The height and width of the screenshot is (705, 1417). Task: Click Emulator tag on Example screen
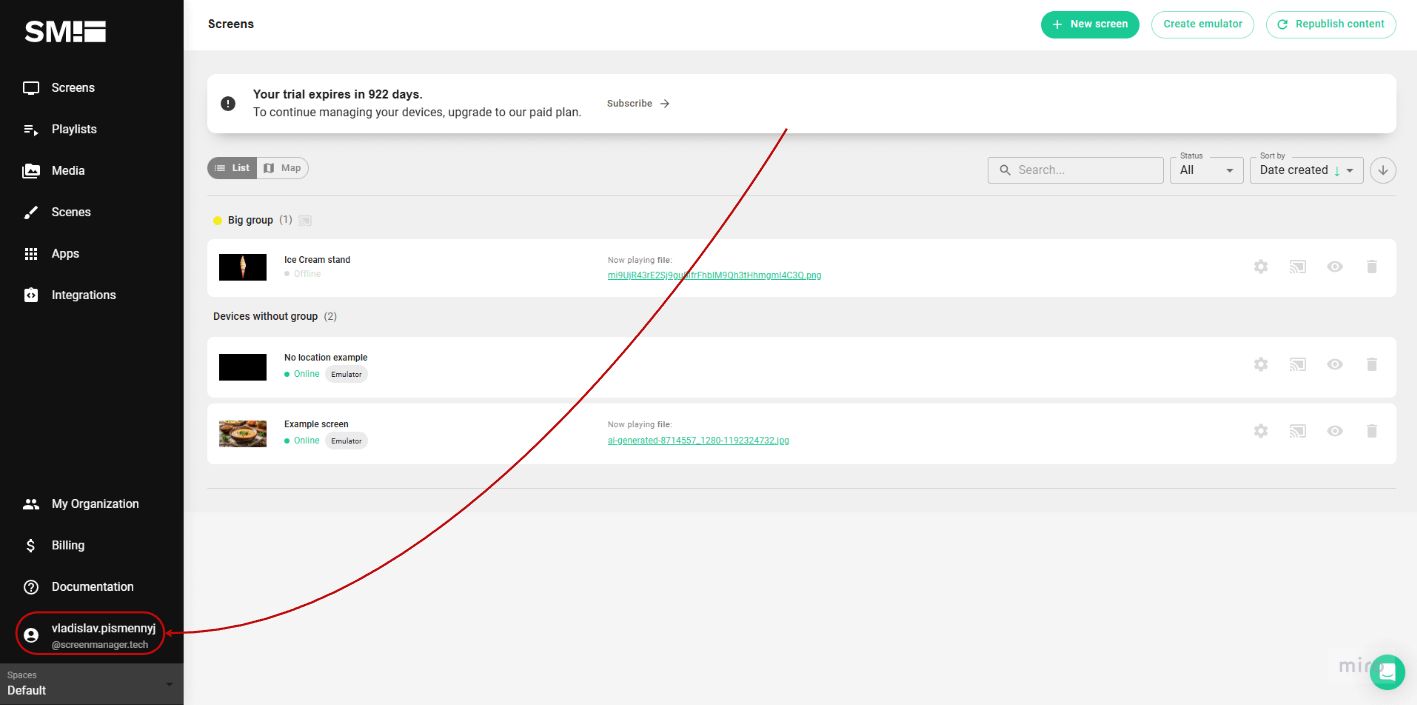click(x=346, y=440)
